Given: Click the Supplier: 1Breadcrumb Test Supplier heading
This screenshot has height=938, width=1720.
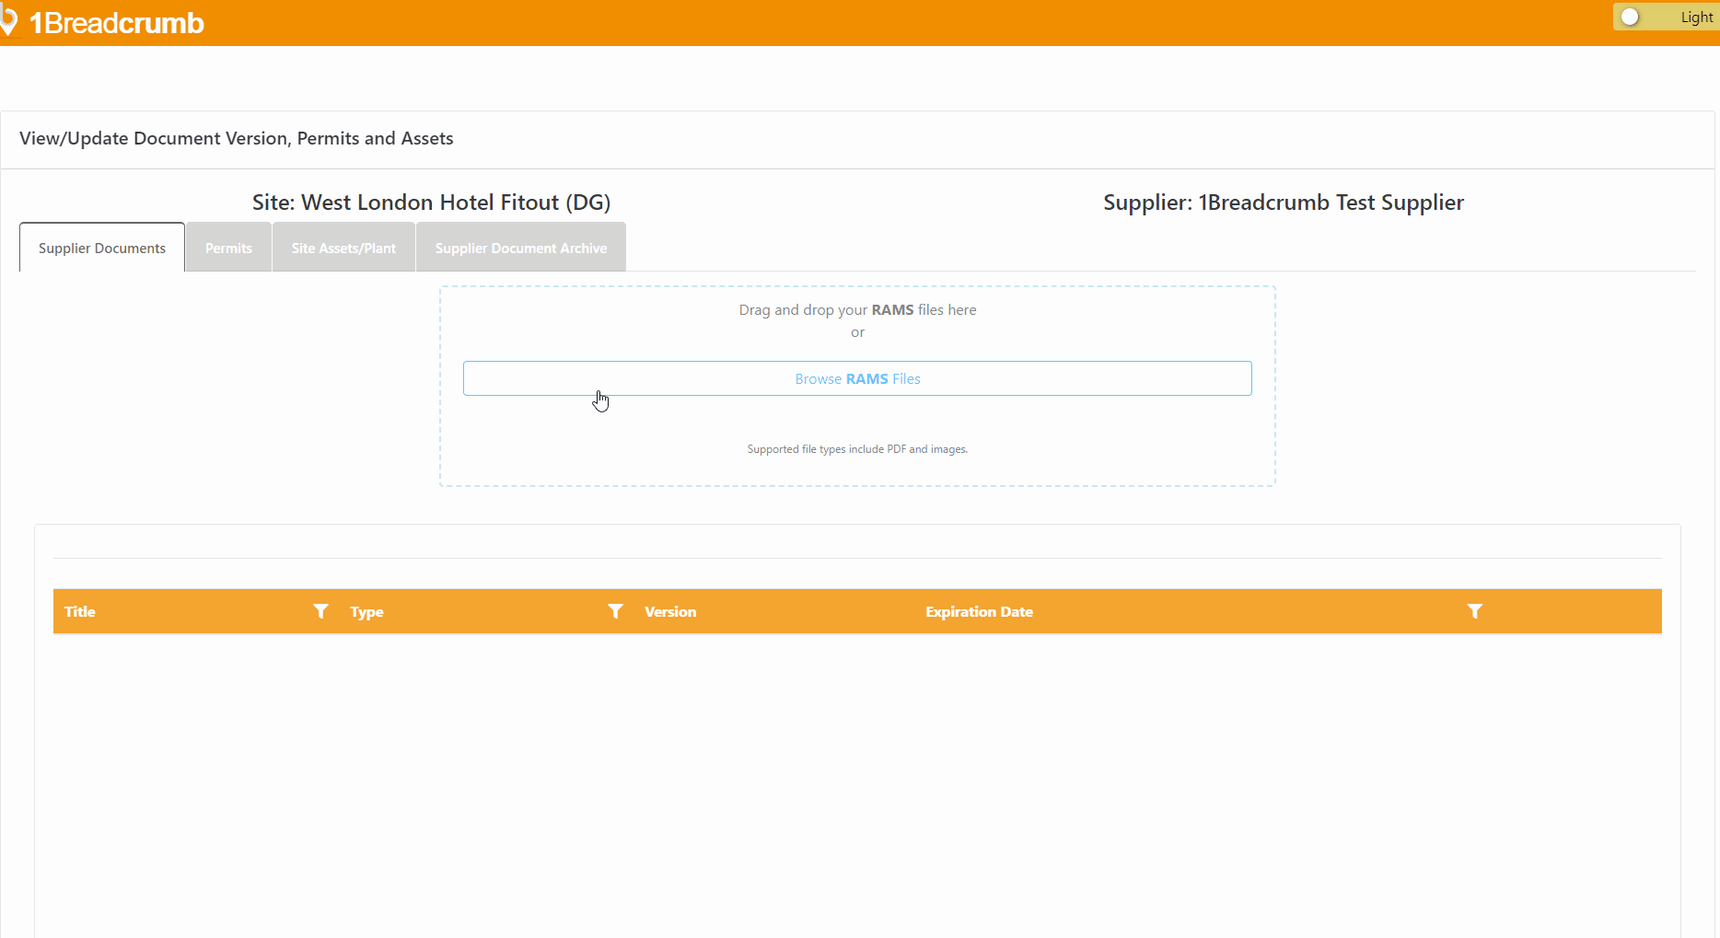Looking at the screenshot, I should click(1283, 202).
